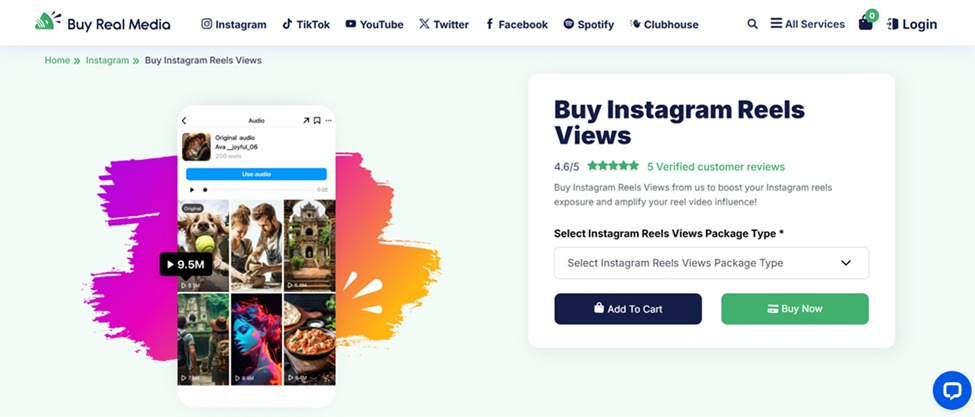Click the dropdown chevron arrow
Viewport: 975px width, 417px height.
click(x=846, y=263)
